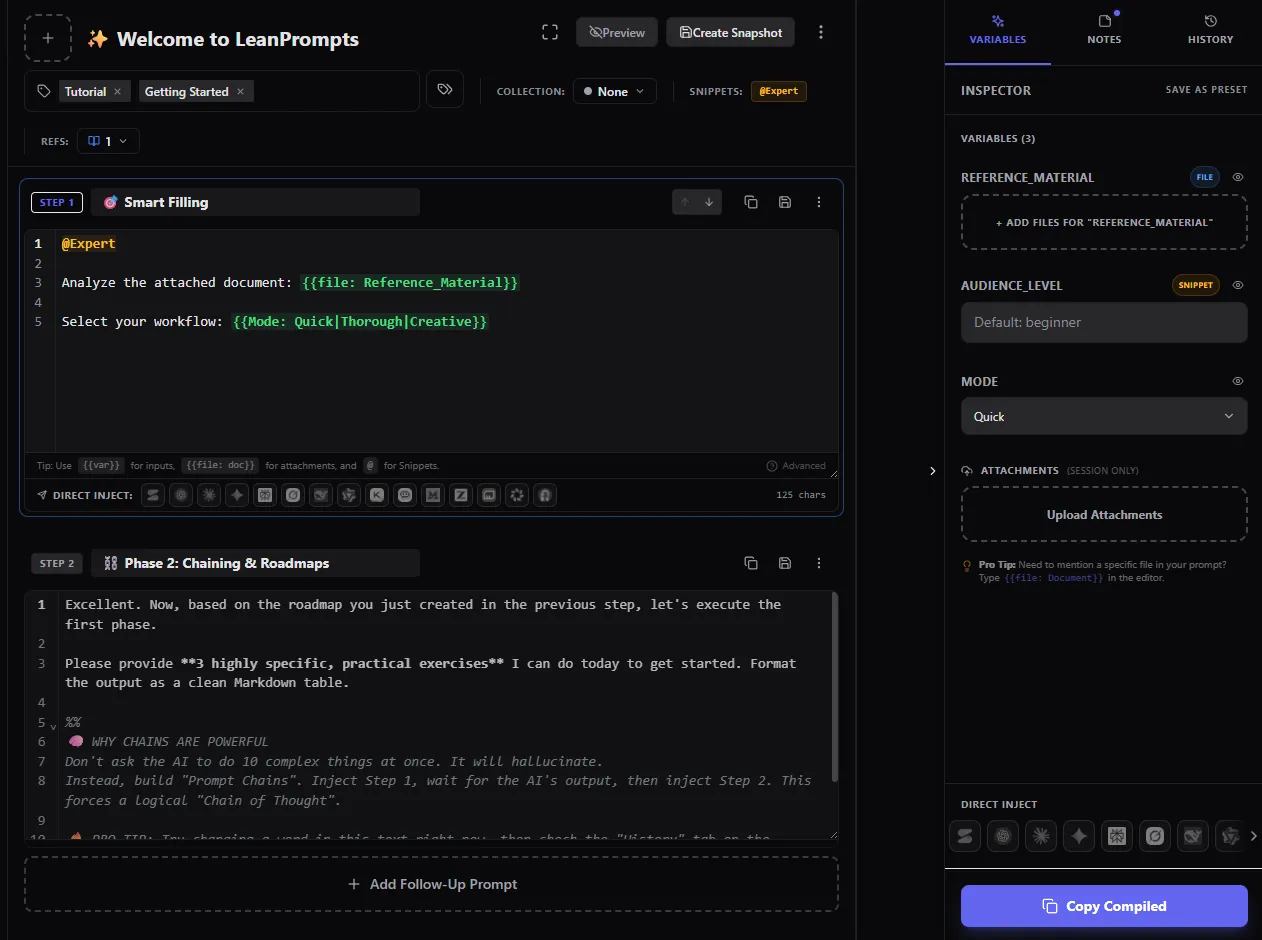Inject Step 1 into Grok from the editor bar
The width and height of the screenshot is (1262, 940).
click(293, 494)
